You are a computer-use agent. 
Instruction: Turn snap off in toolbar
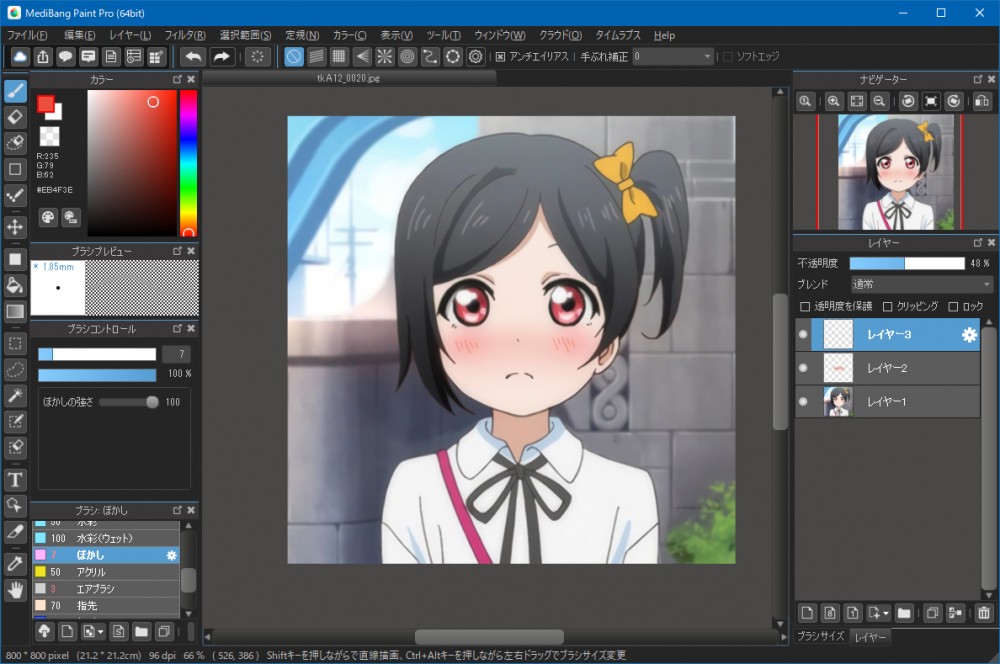pyautogui.click(x=293, y=57)
